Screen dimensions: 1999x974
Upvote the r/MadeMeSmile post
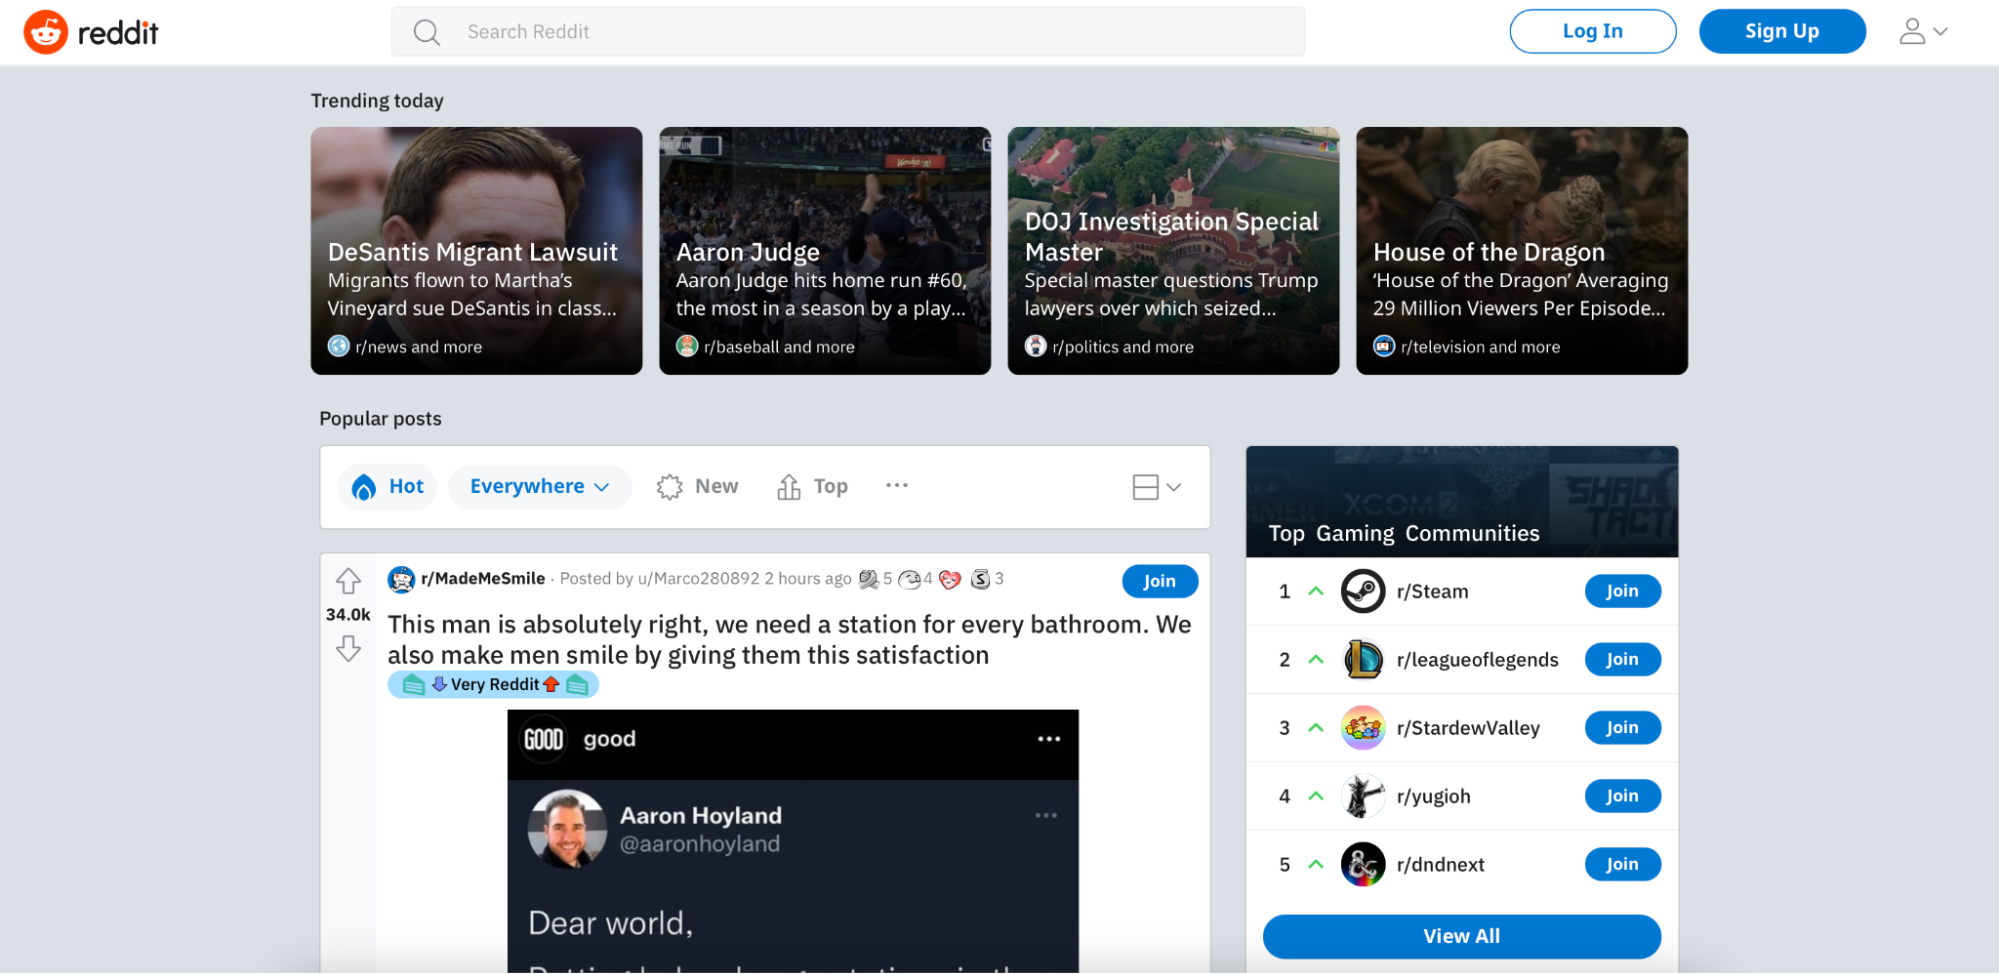point(348,581)
